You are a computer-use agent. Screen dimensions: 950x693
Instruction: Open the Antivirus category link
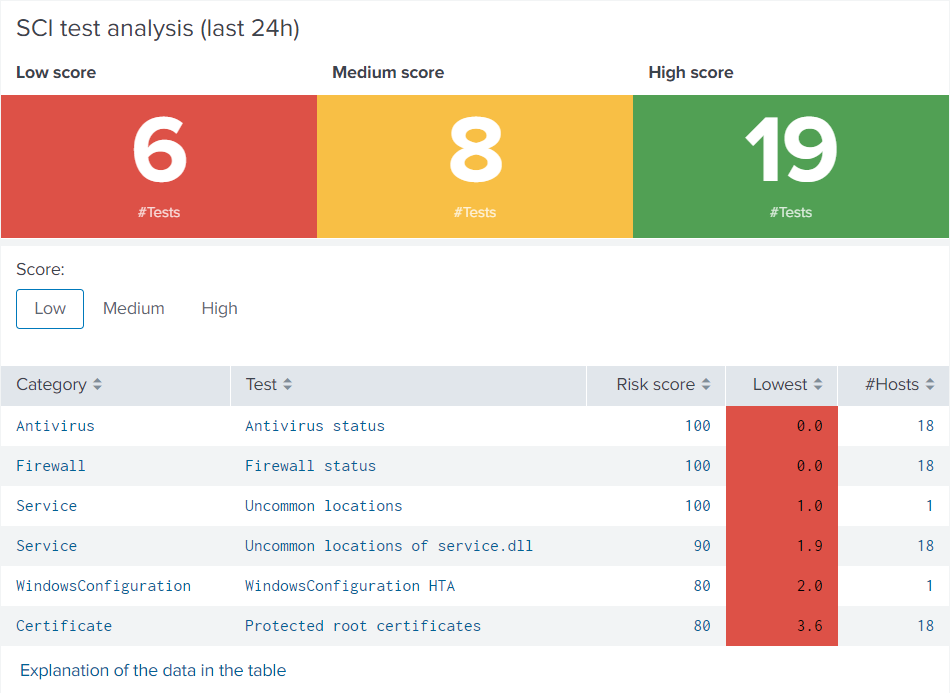pos(55,426)
